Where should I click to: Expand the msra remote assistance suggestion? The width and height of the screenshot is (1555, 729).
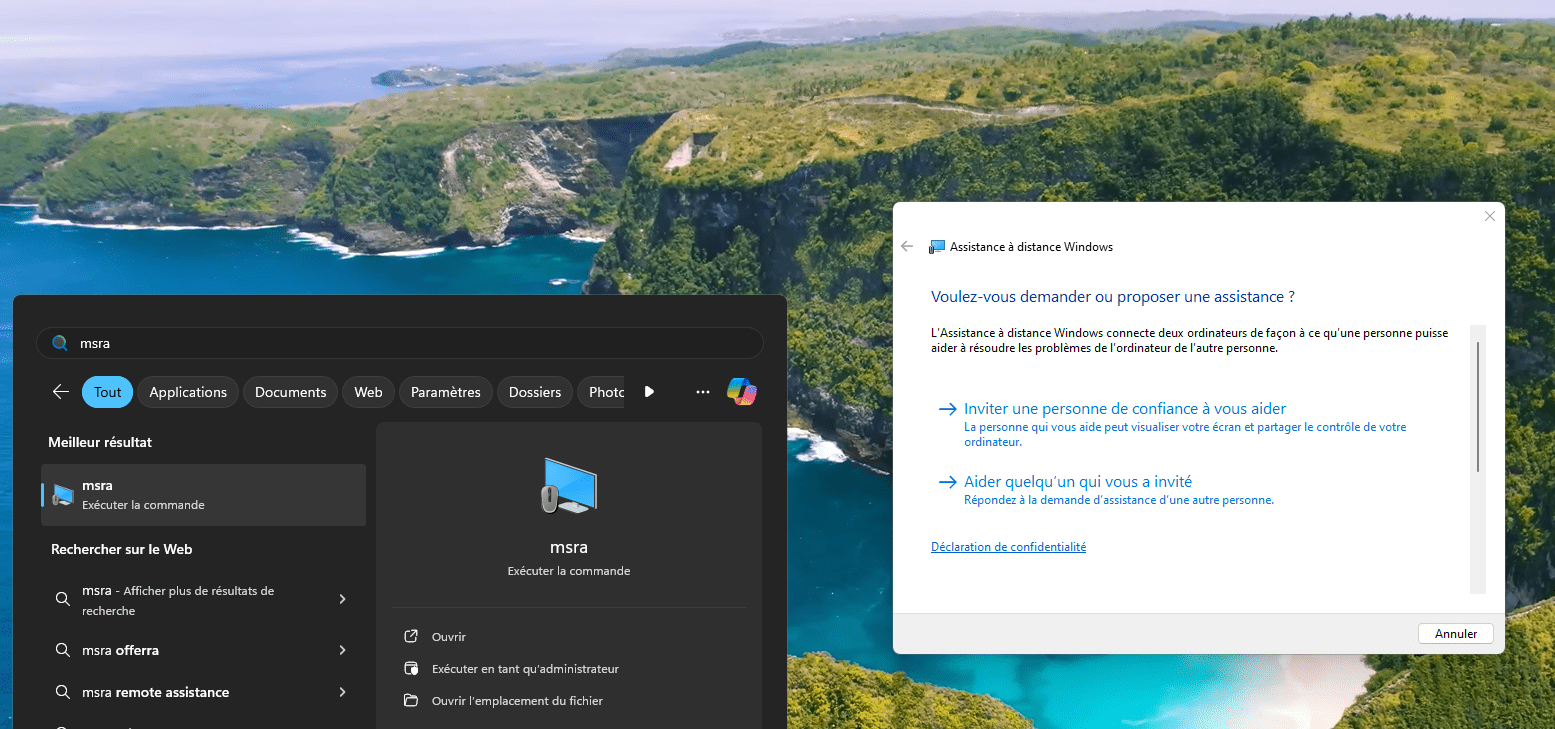(342, 691)
